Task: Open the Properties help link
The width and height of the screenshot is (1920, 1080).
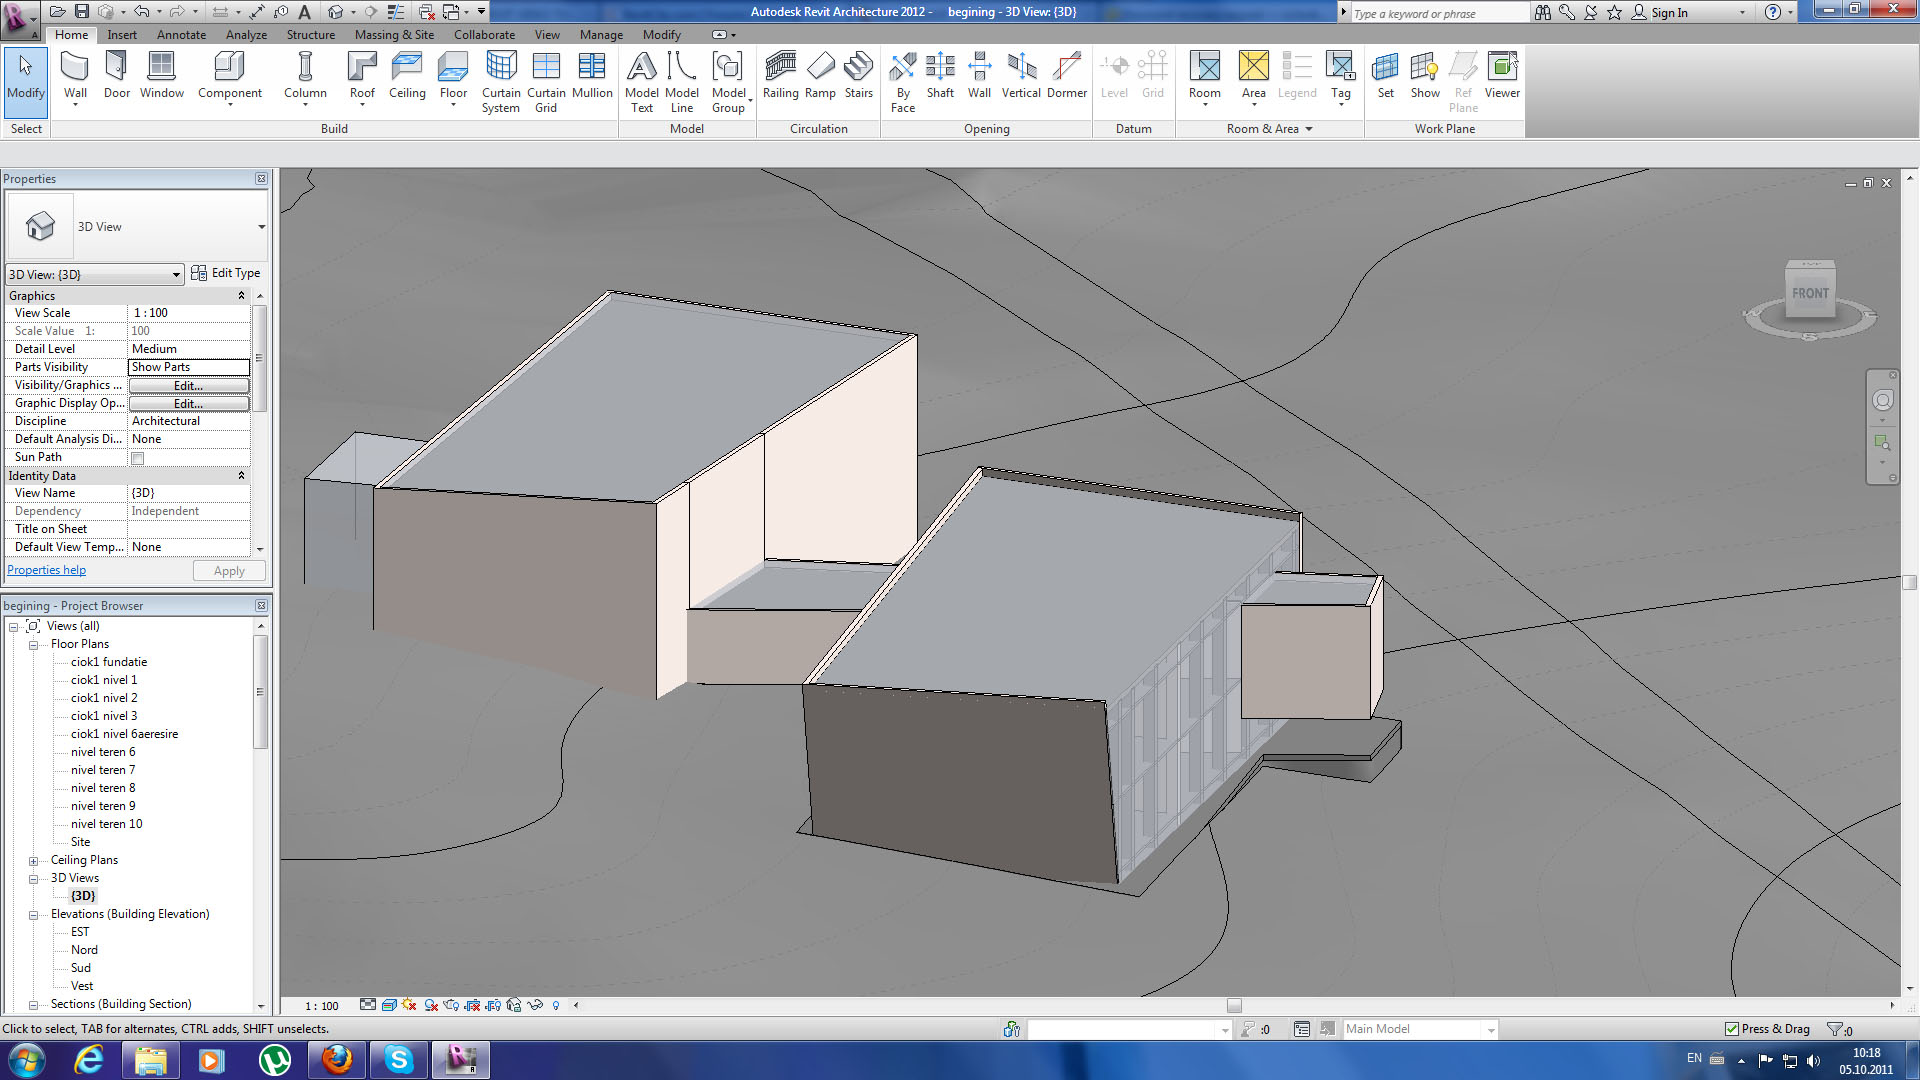Action: [x=47, y=570]
